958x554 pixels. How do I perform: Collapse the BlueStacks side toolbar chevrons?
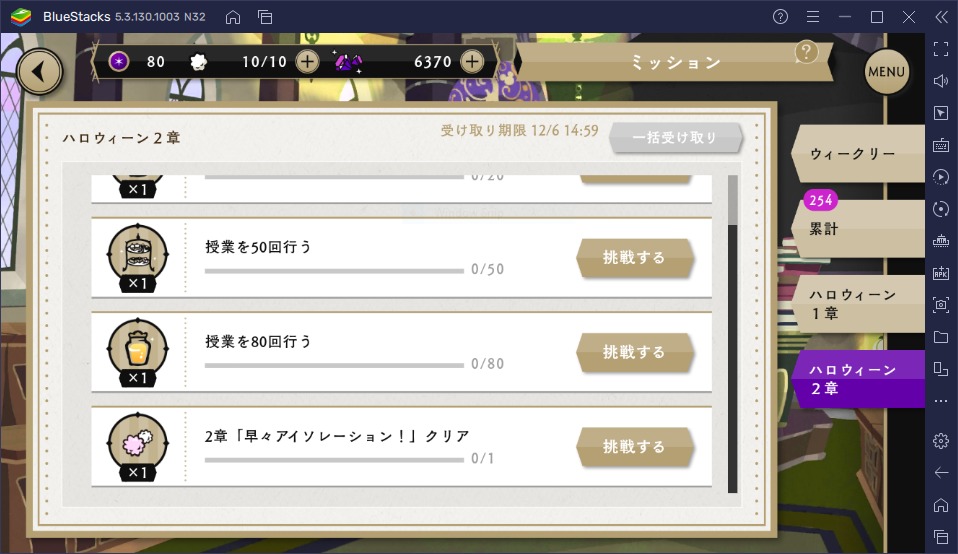point(942,16)
